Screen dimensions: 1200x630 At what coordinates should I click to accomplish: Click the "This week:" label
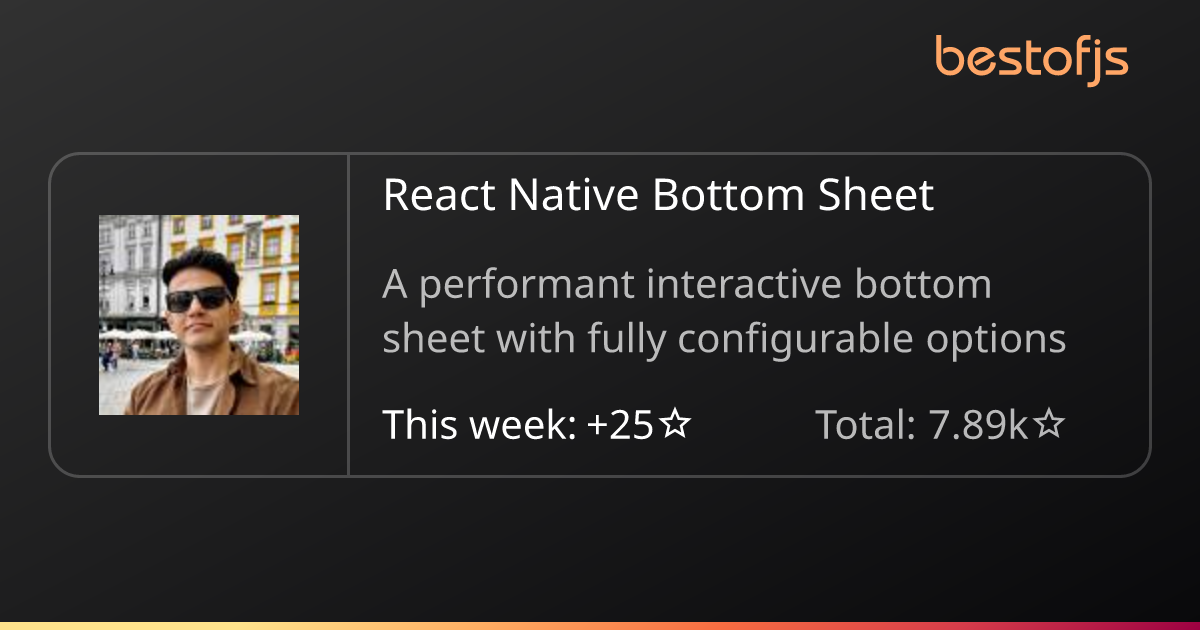479,426
